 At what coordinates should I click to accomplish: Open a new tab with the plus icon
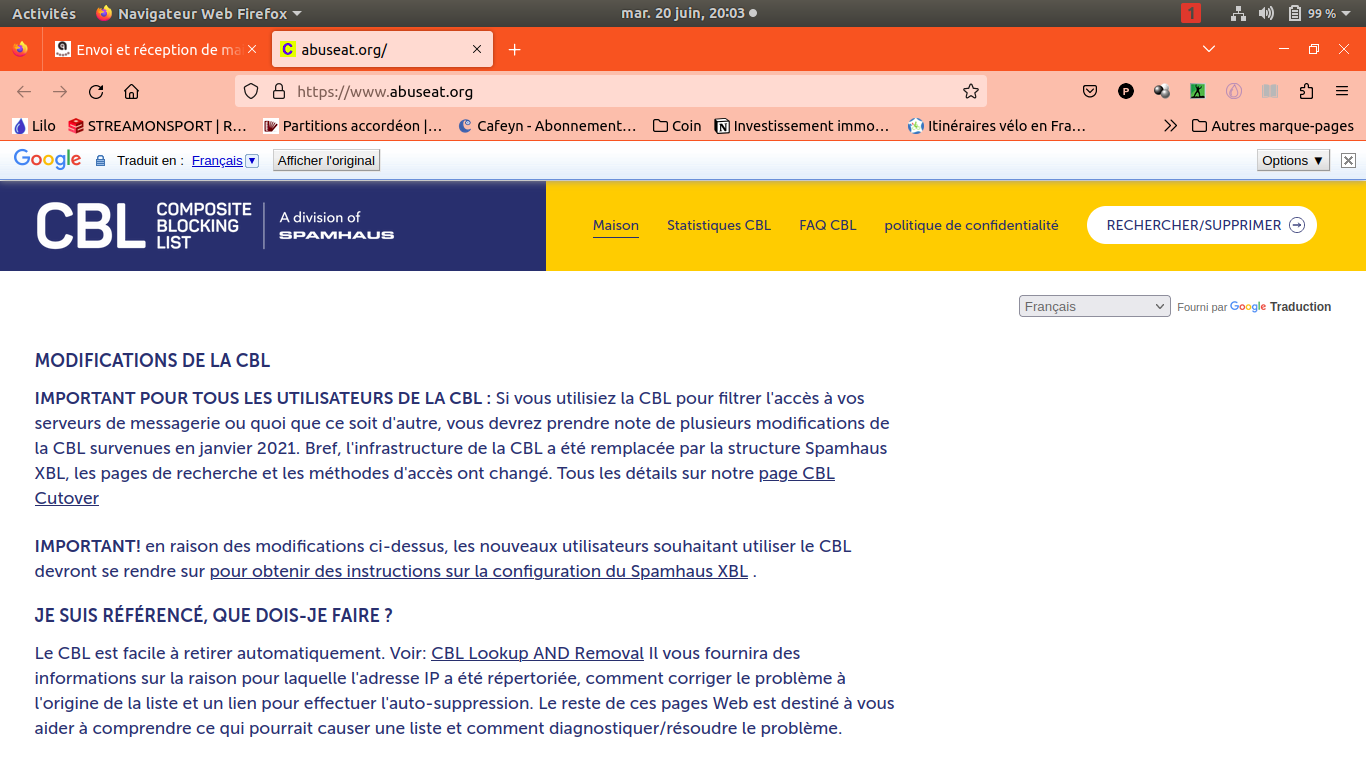click(515, 50)
